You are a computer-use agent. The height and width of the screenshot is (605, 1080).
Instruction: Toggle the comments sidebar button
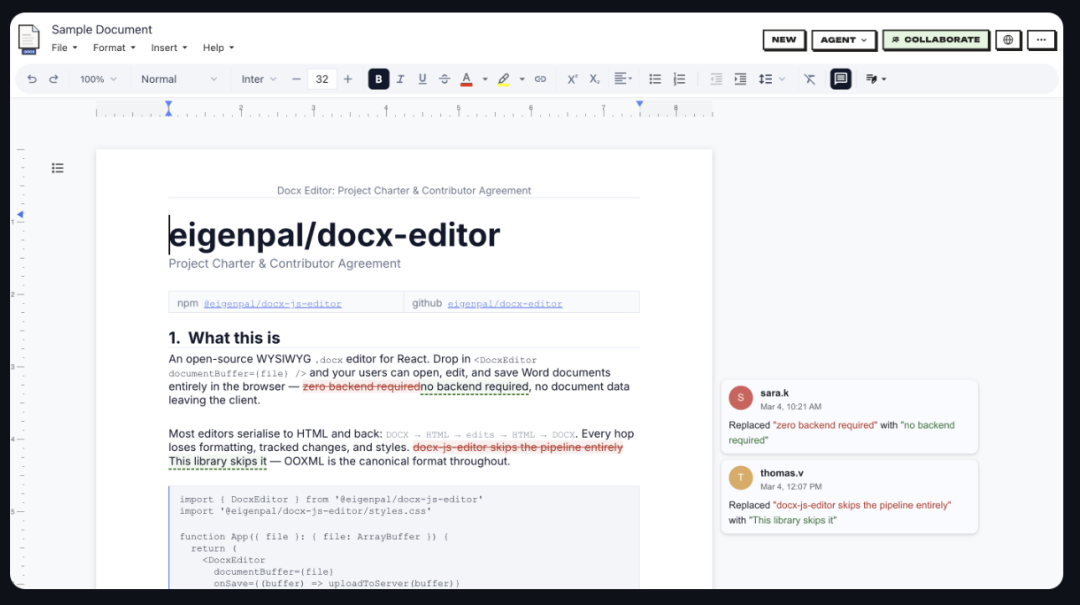point(840,79)
